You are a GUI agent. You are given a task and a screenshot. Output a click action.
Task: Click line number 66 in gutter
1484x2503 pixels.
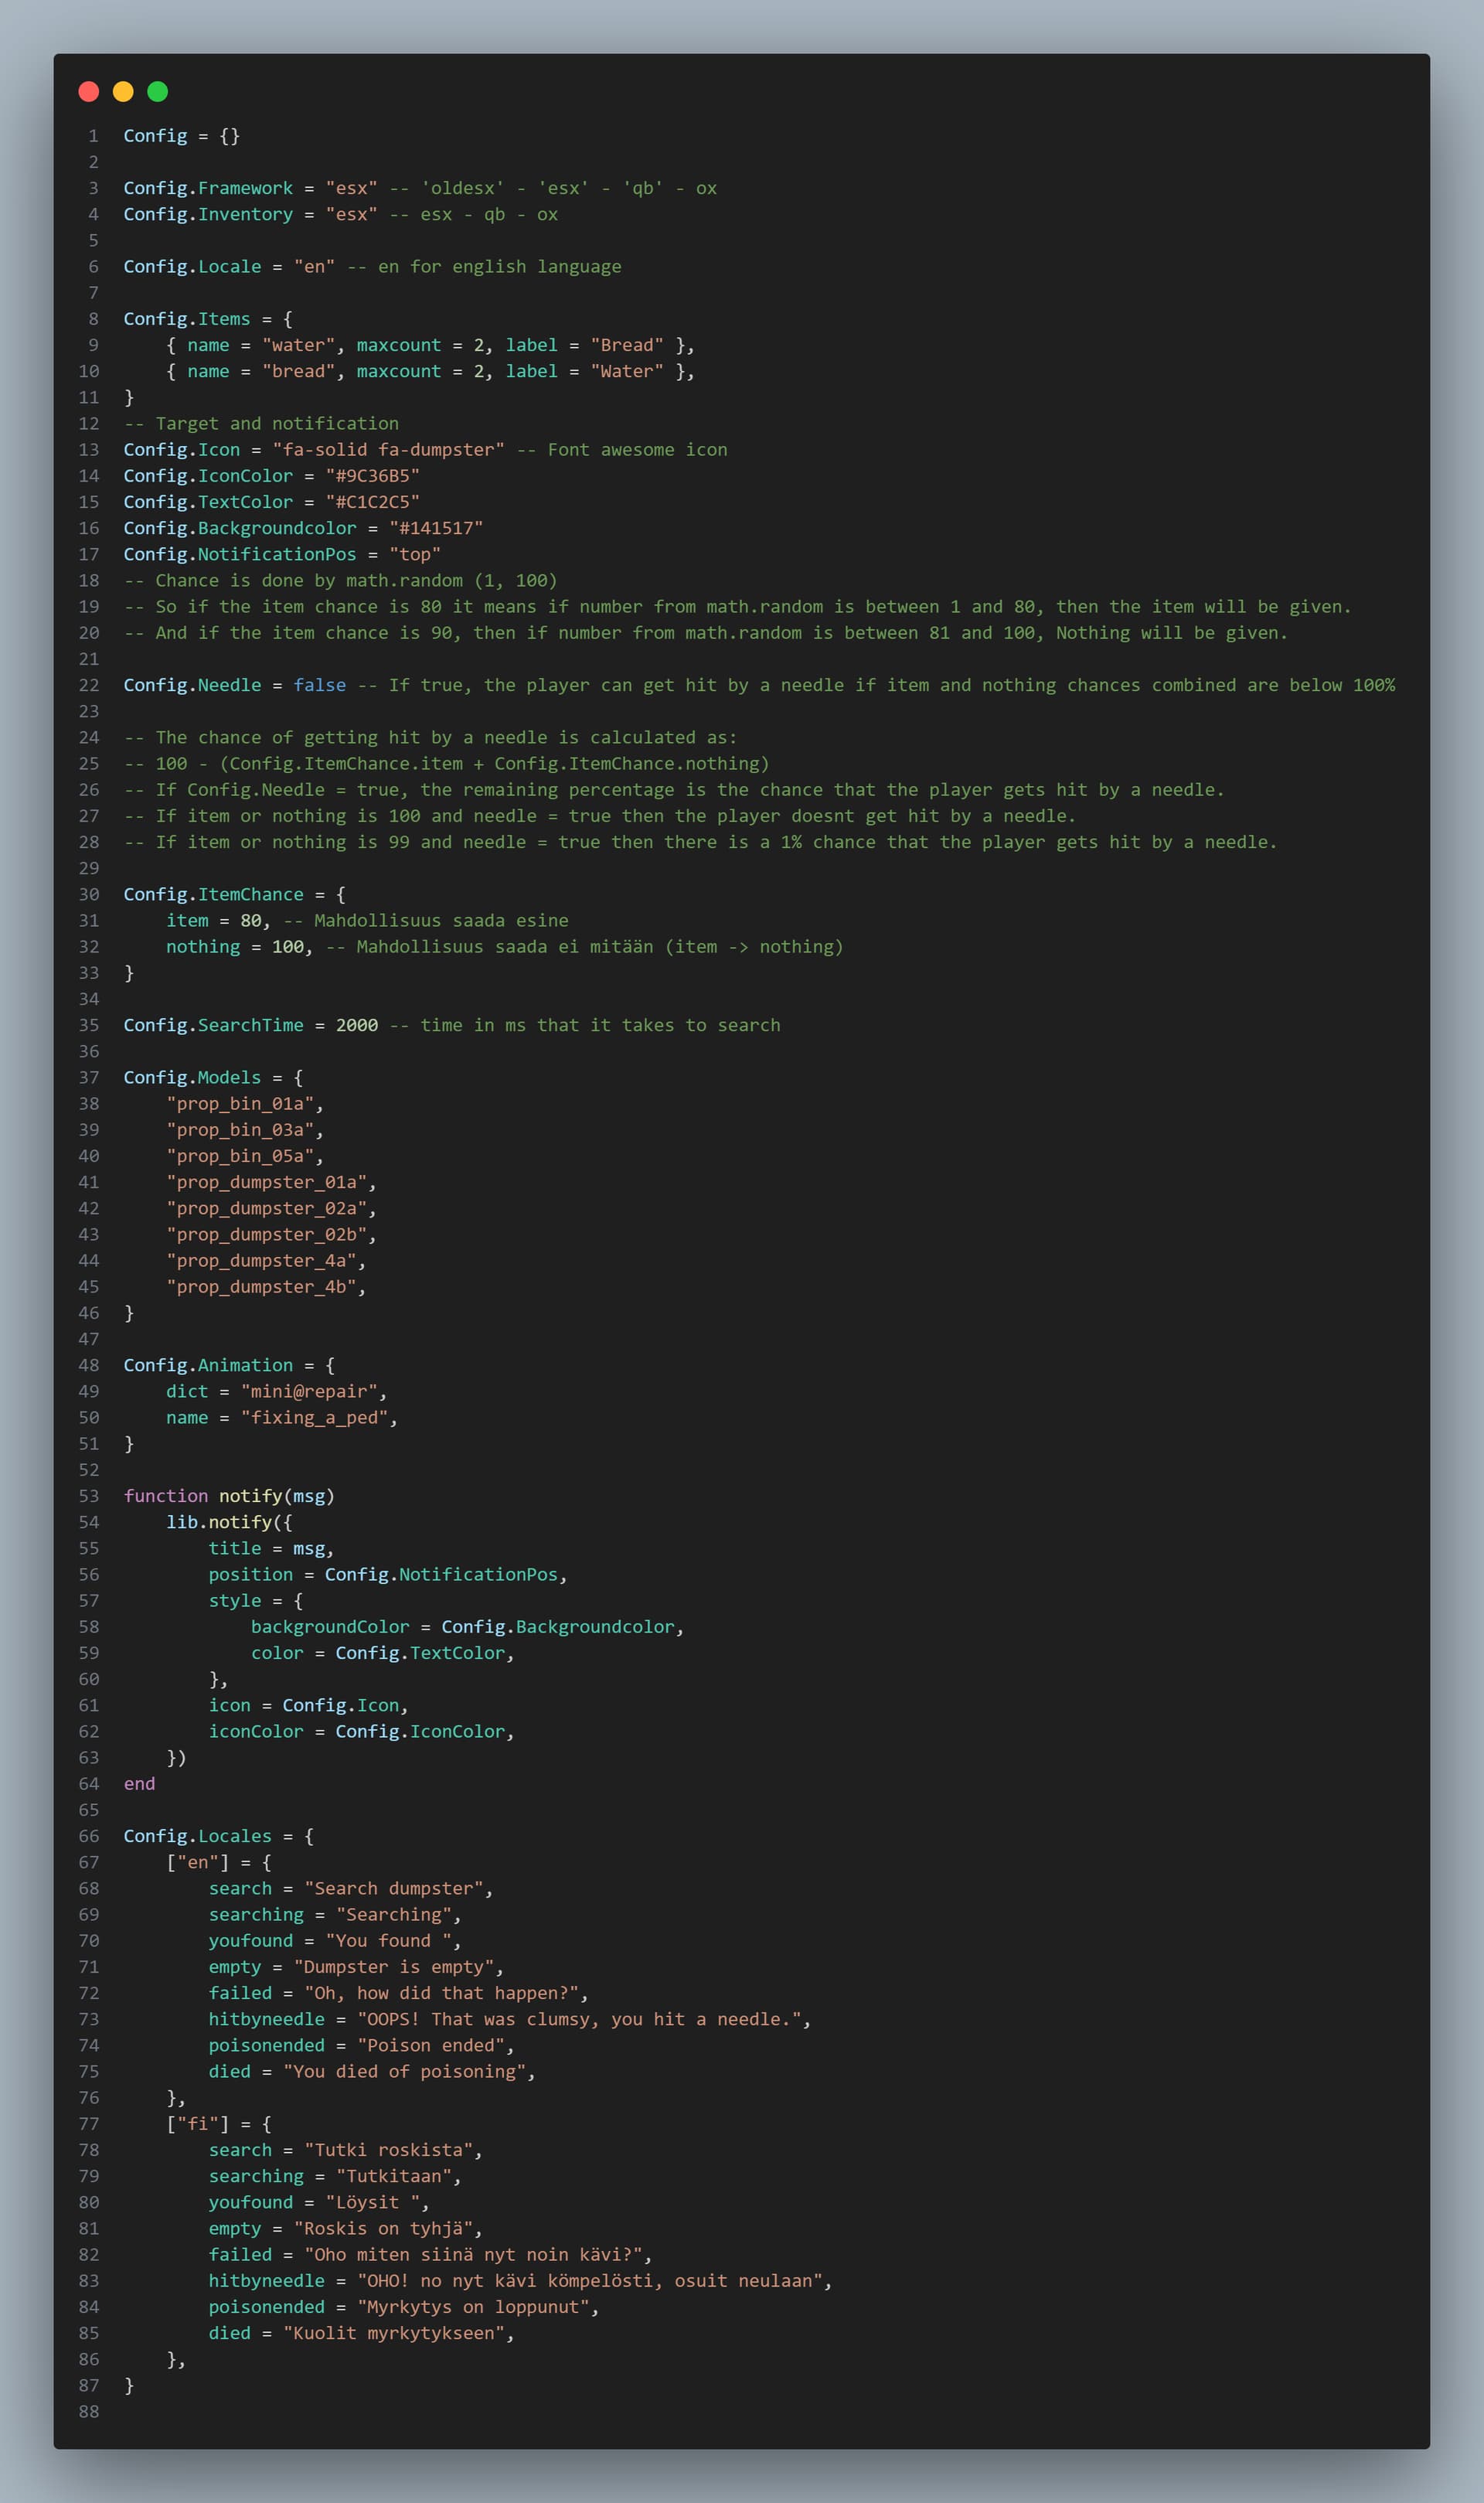(x=89, y=1836)
